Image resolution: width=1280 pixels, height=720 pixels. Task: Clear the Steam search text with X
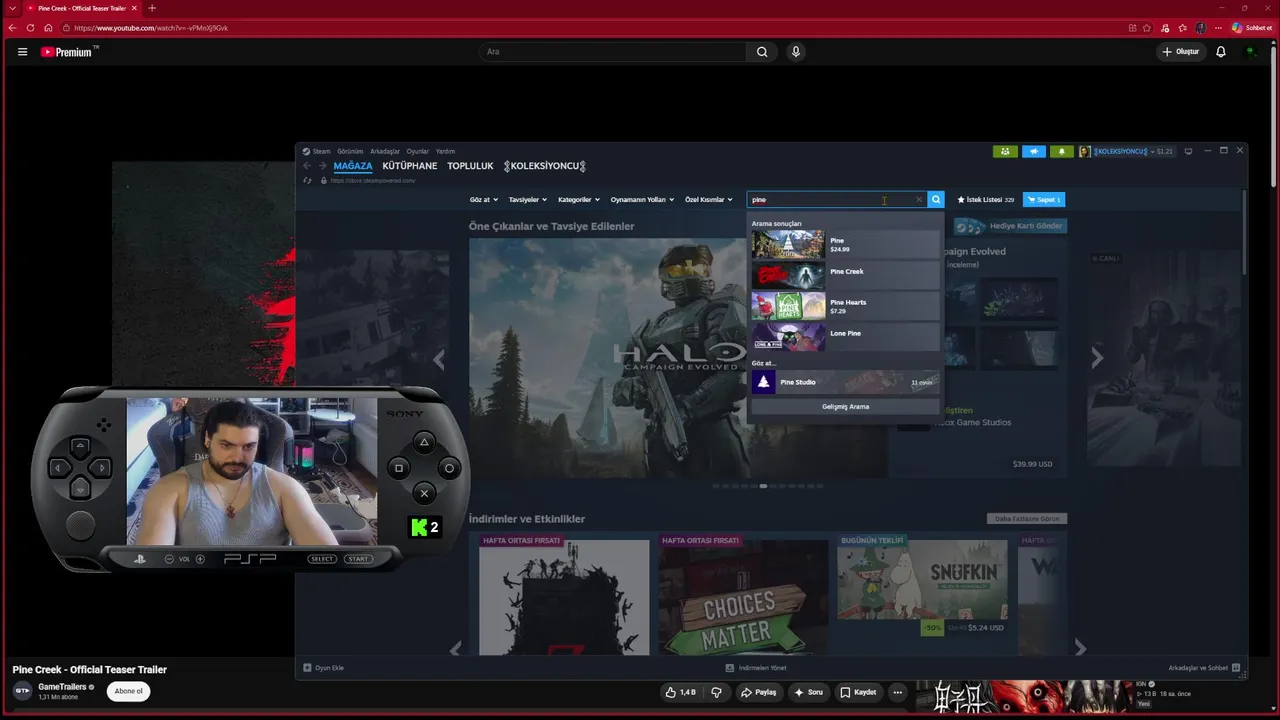pos(919,200)
